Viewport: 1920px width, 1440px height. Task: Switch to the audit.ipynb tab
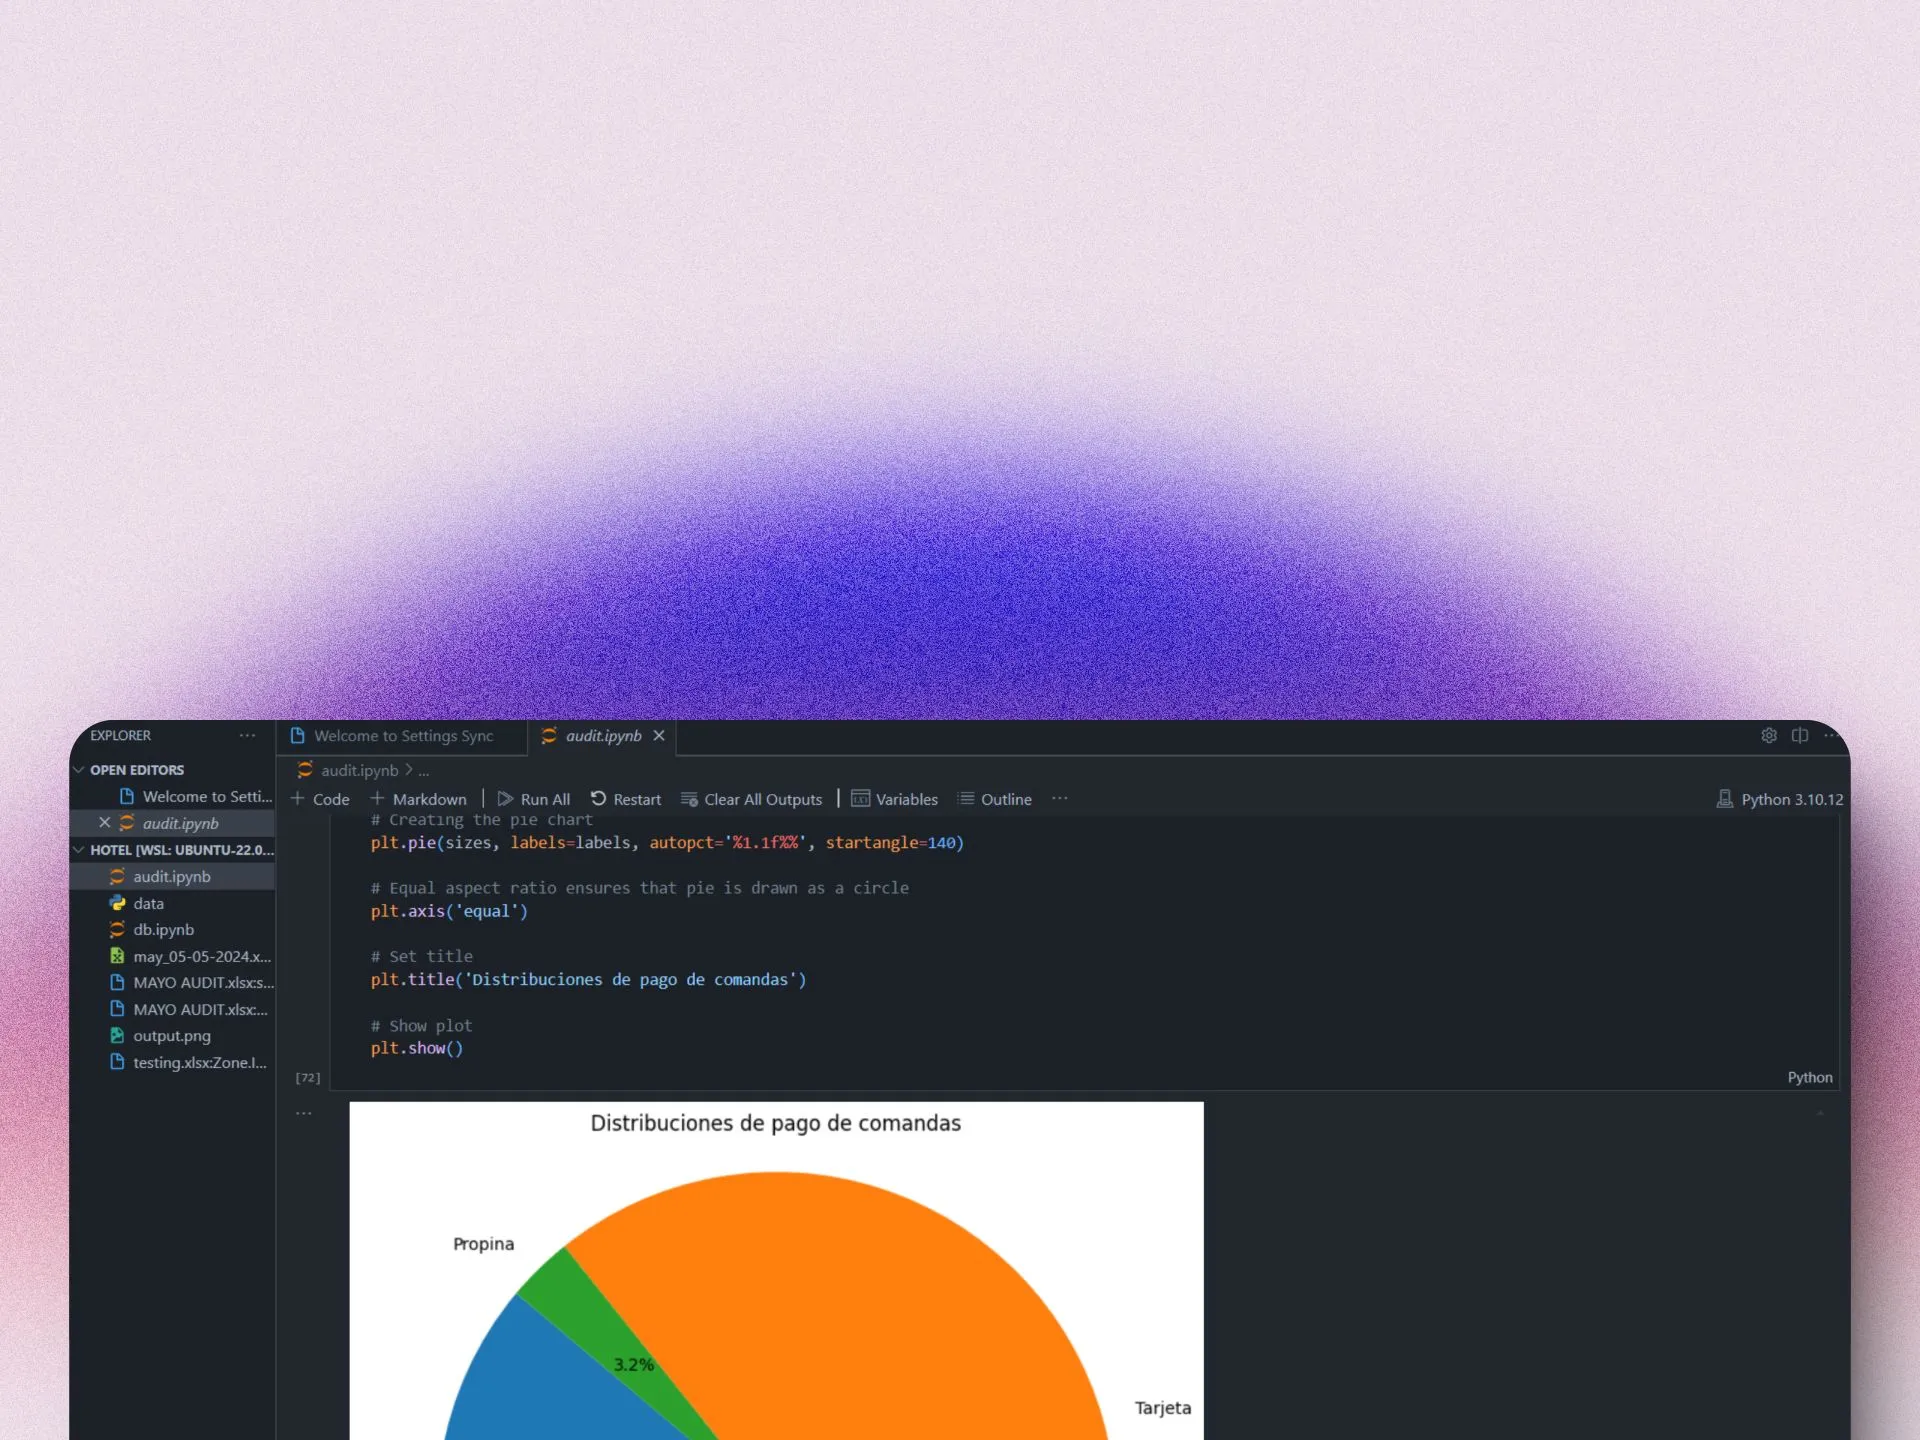pos(600,735)
